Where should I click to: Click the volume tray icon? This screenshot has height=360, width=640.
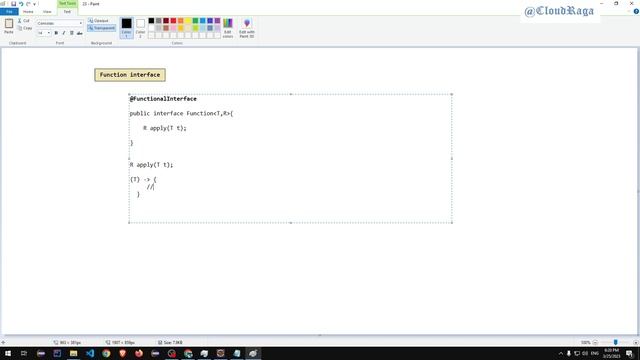pyautogui.click(x=585, y=353)
